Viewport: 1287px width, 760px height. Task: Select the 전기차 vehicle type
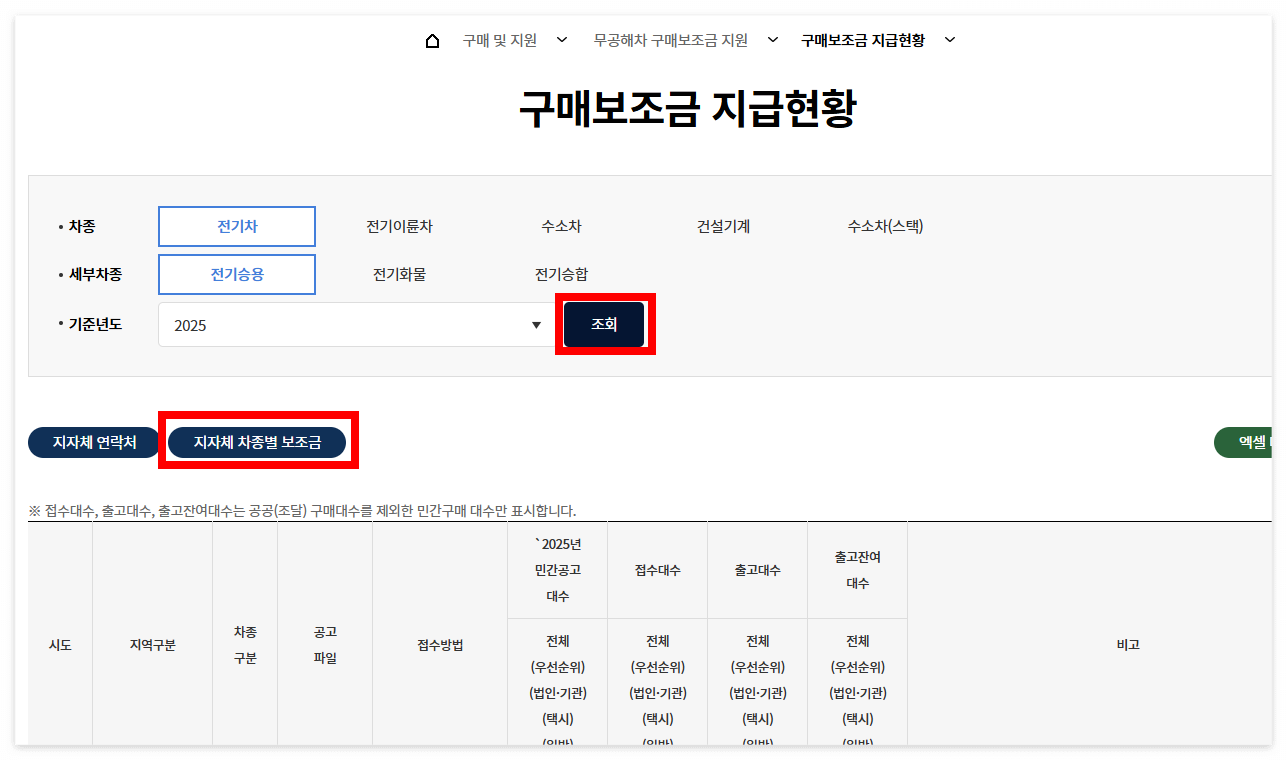[236, 226]
